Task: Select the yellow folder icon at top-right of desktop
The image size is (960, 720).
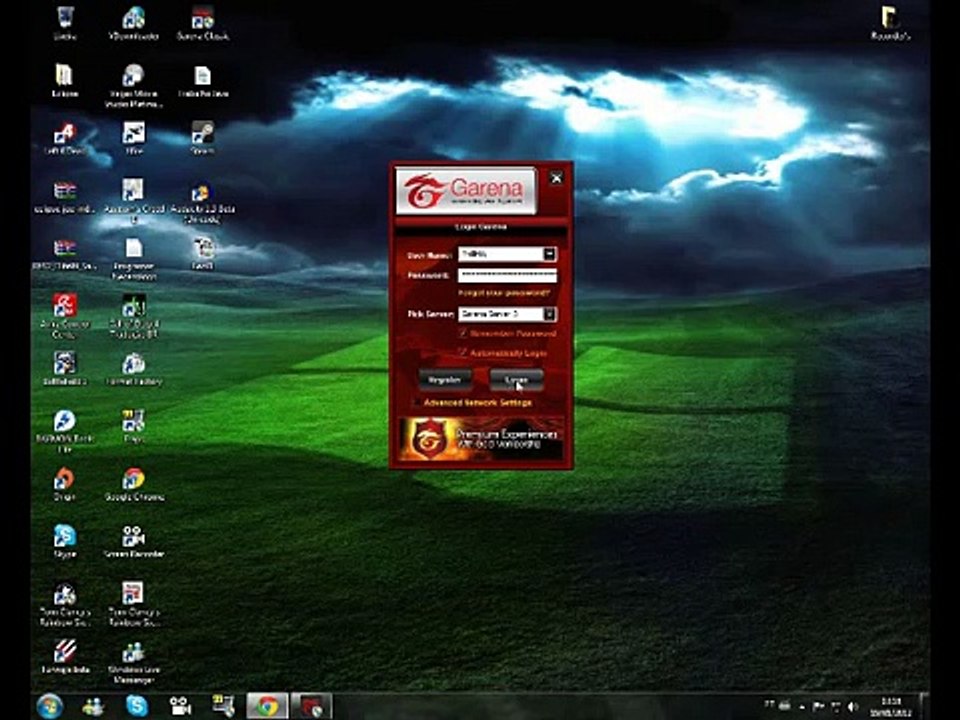Action: pos(890,23)
